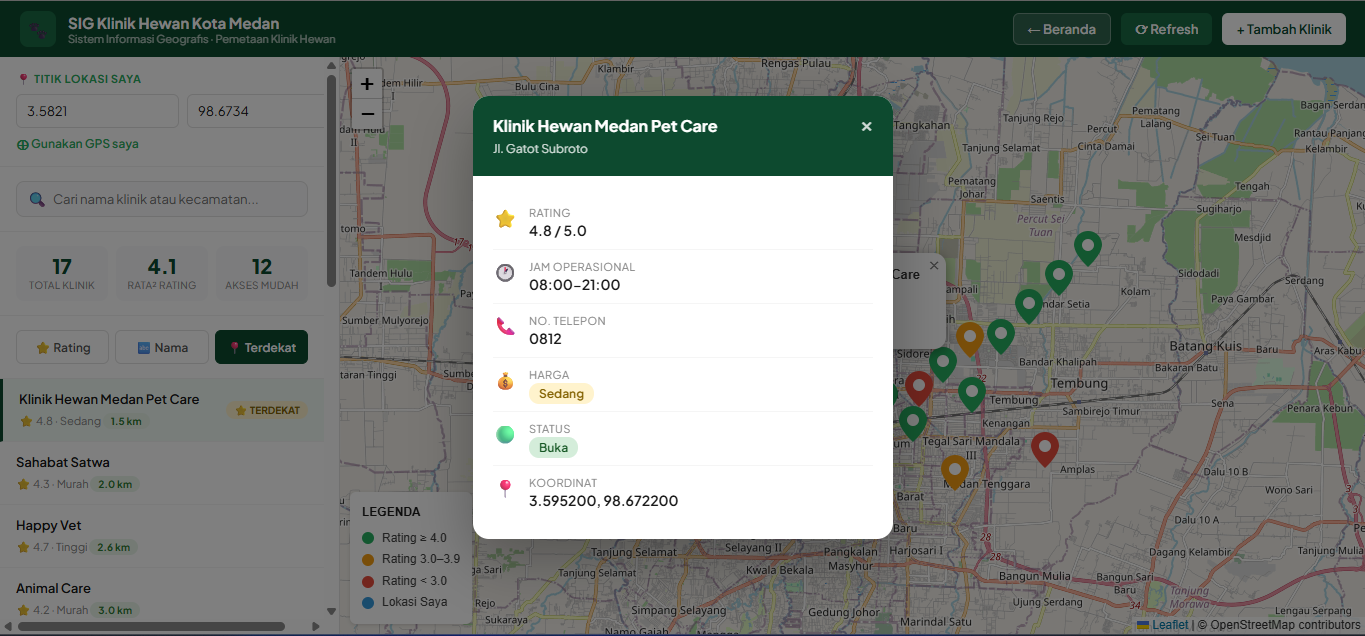Click the red Rating < 3.0 legend dot
The image size is (1365, 636).
pyautogui.click(x=368, y=581)
